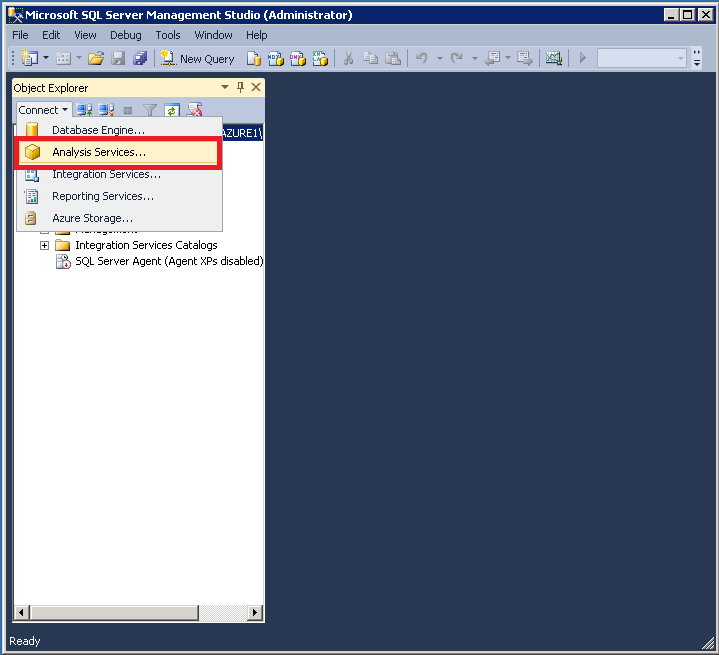719x655 pixels.
Task: Click the Filter funnel icon
Action: click(x=150, y=110)
